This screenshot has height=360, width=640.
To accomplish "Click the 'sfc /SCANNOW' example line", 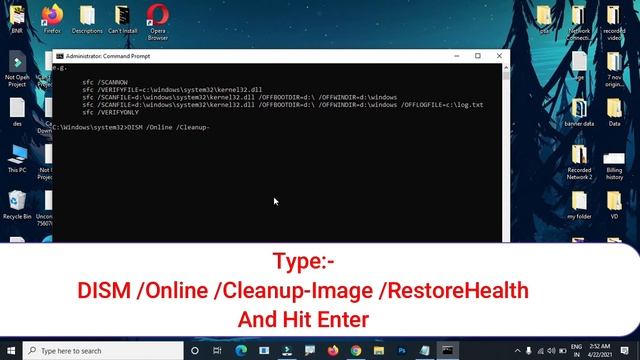I will point(105,82).
